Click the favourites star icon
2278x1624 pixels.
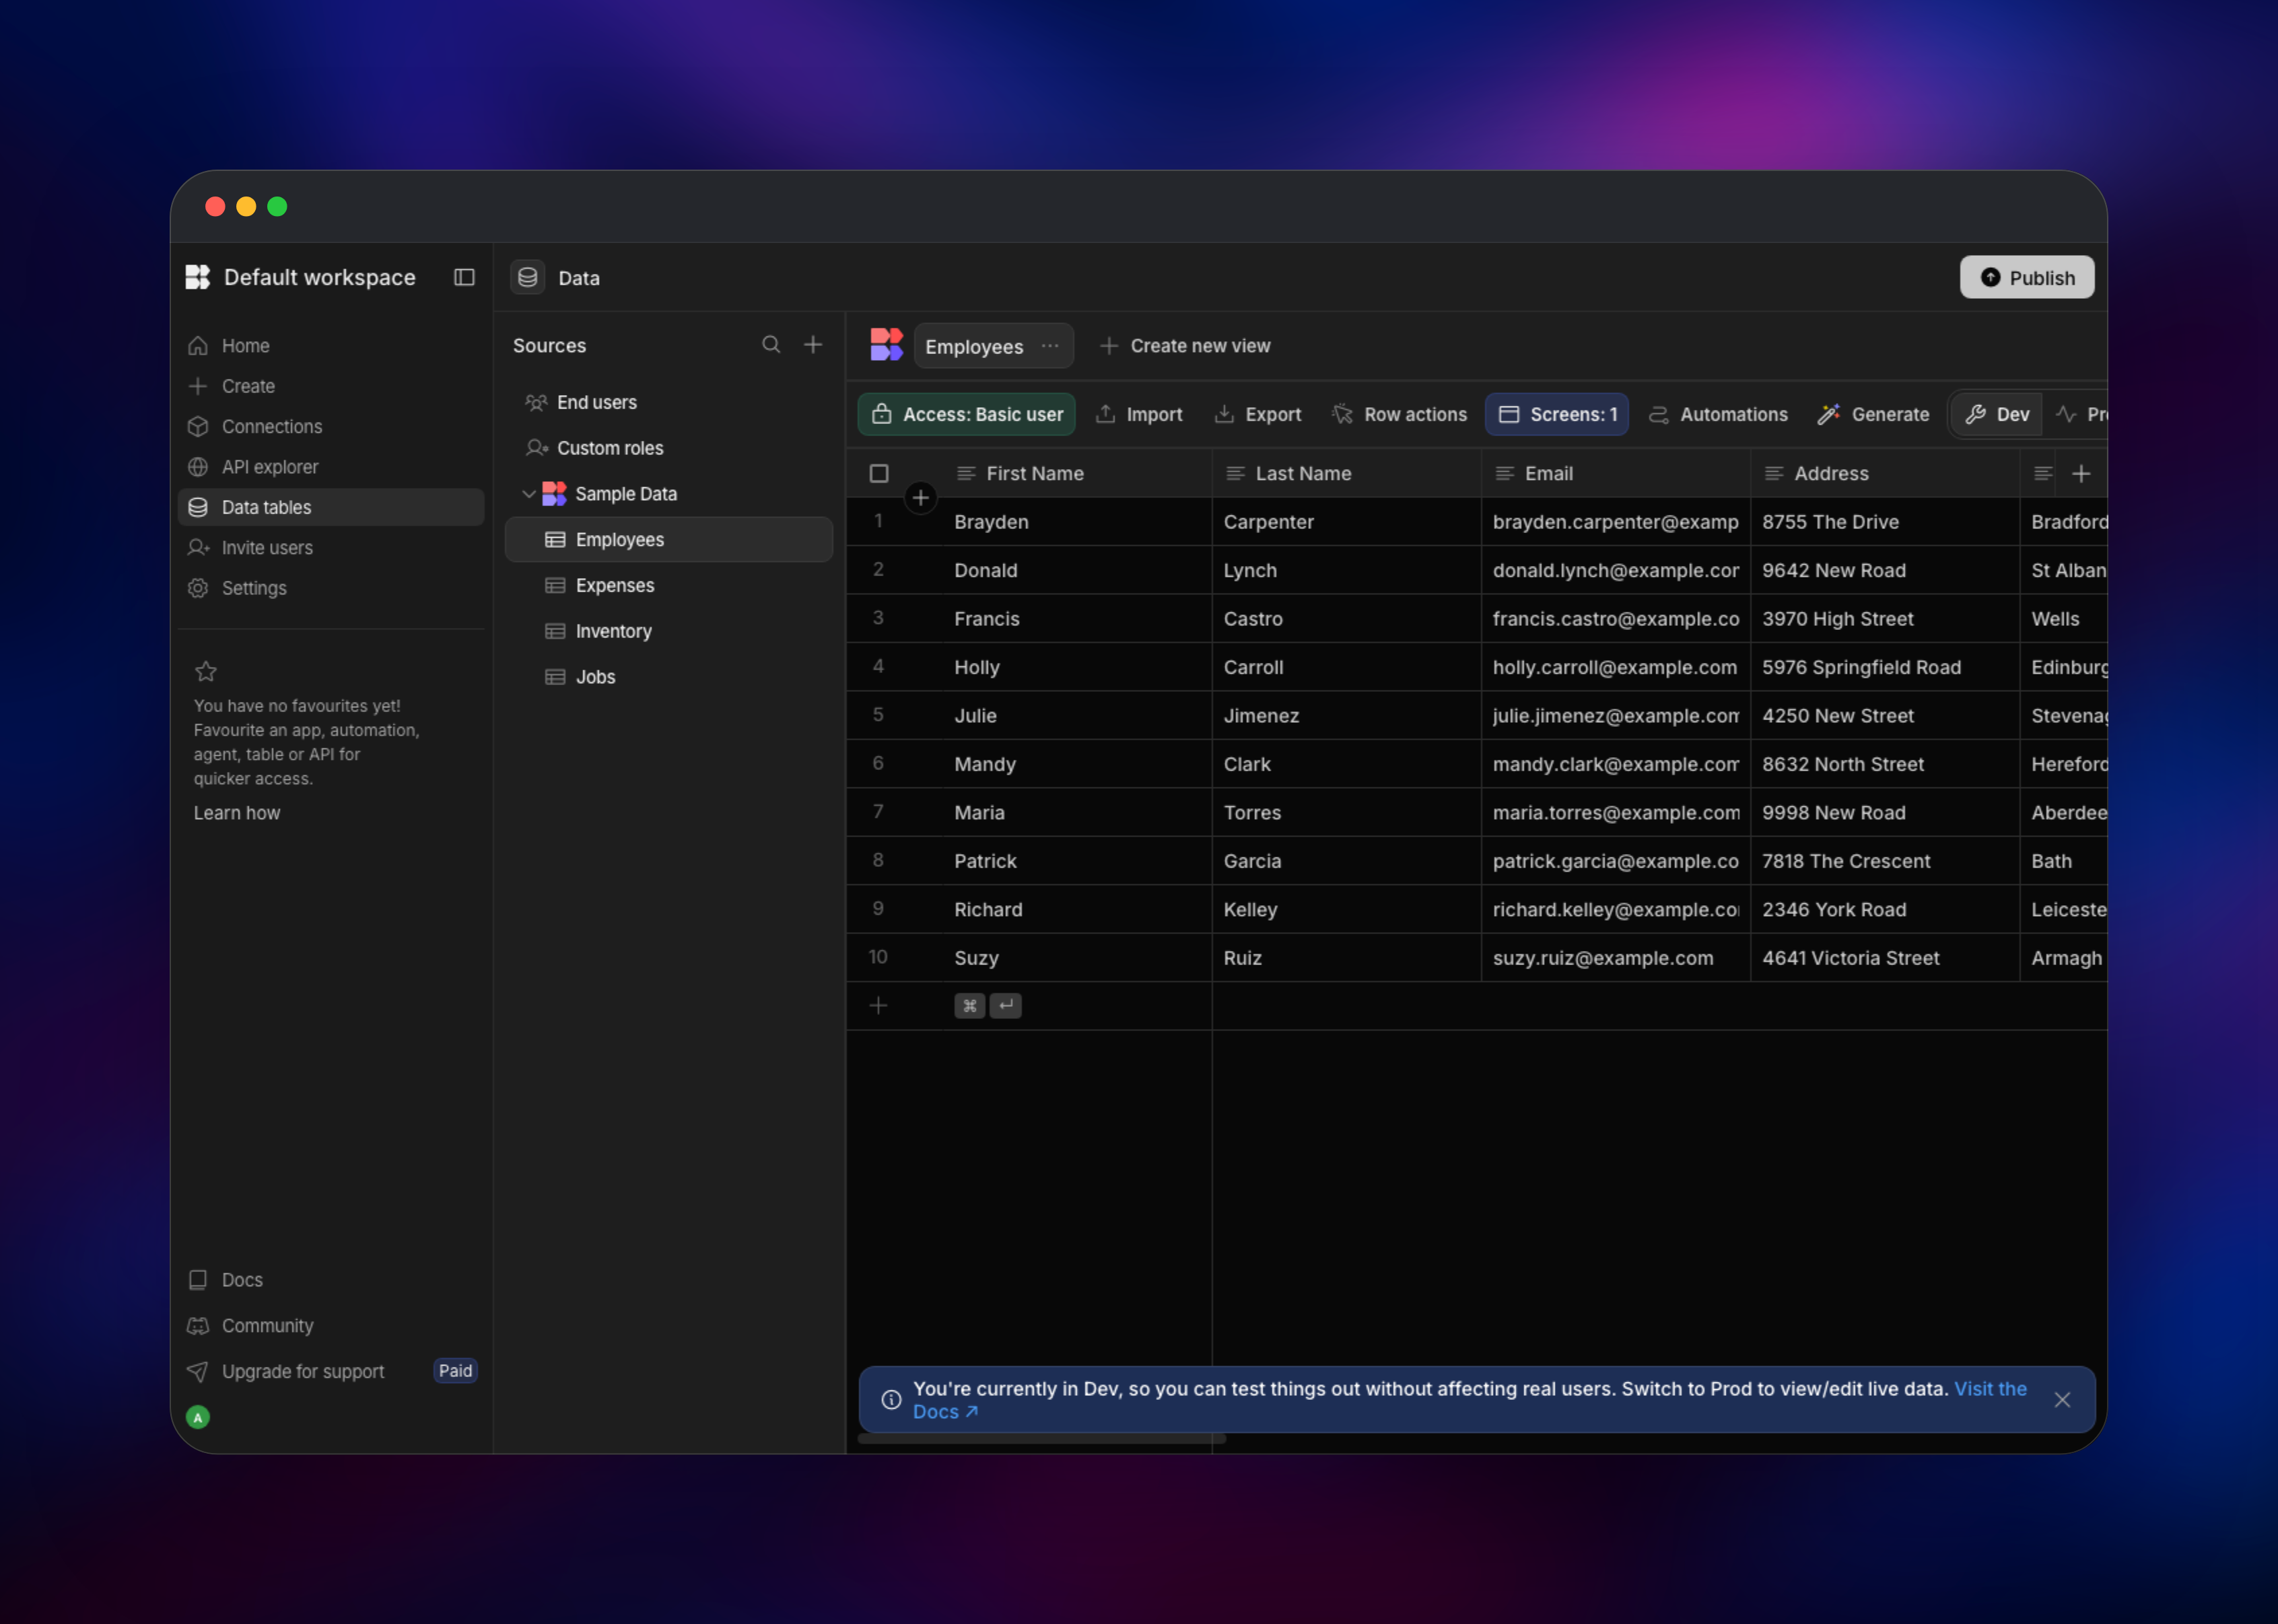point(206,671)
